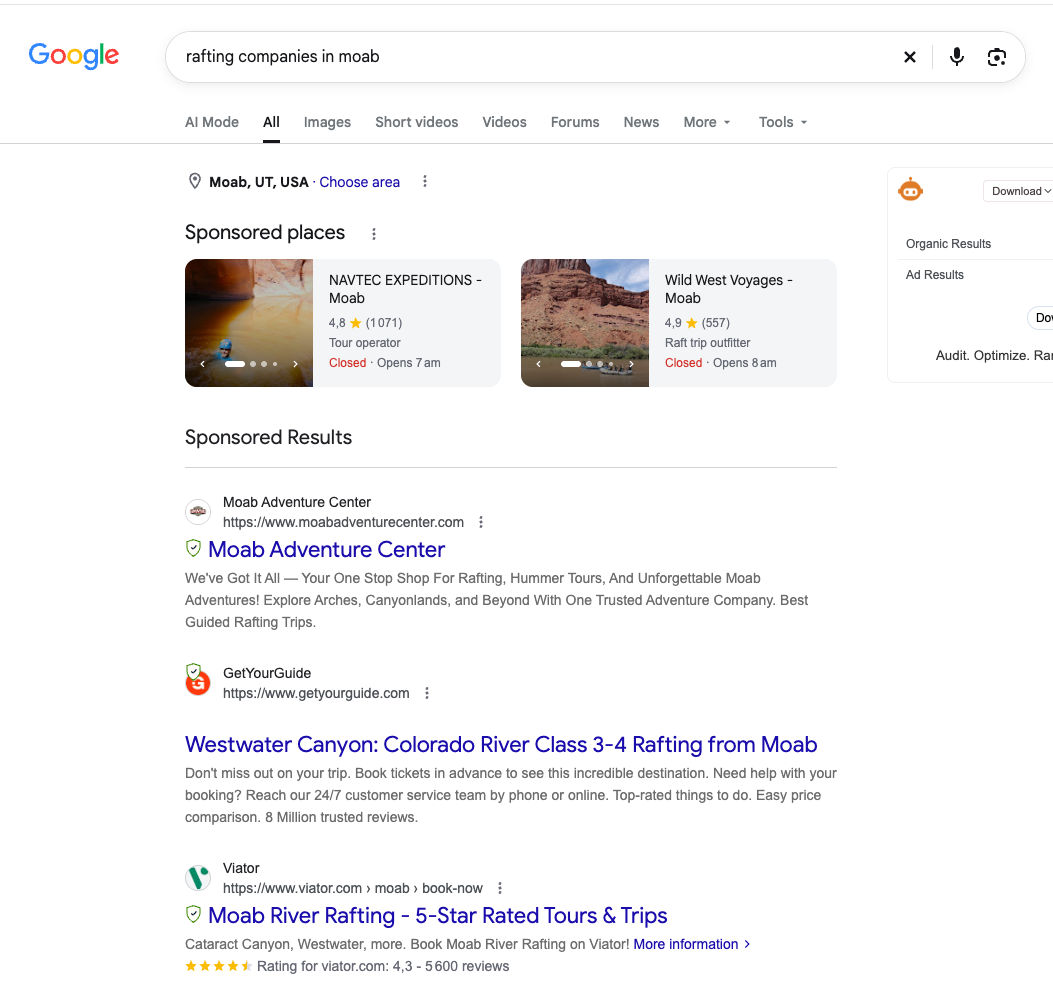Image resolution: width=1053 pixels, height=996 pixels.
Task: Click green shield icon beside Moab River Rafting title
Action: [x=193, y=914]
